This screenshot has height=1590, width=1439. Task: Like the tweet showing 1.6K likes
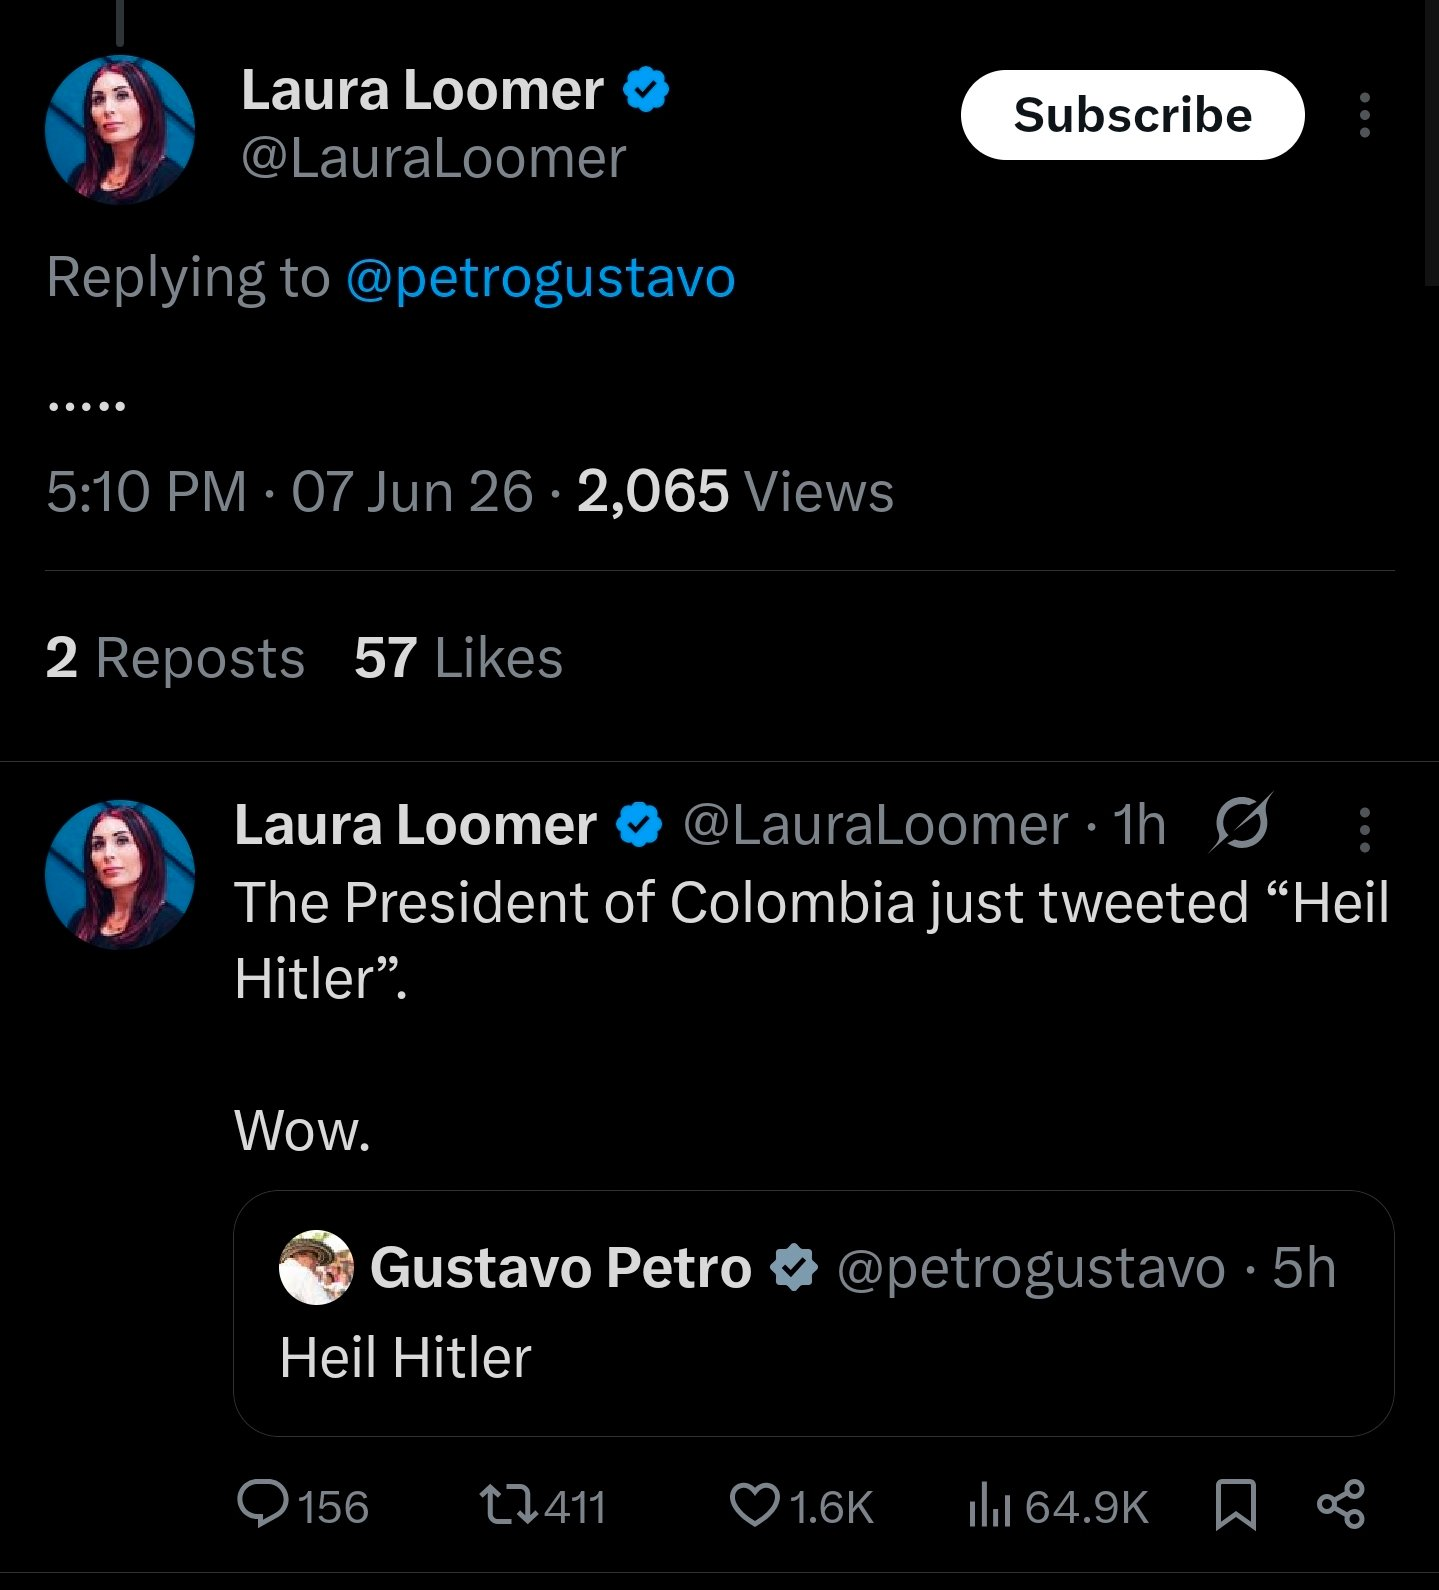pyautogui.click(x=801, y=1506)
